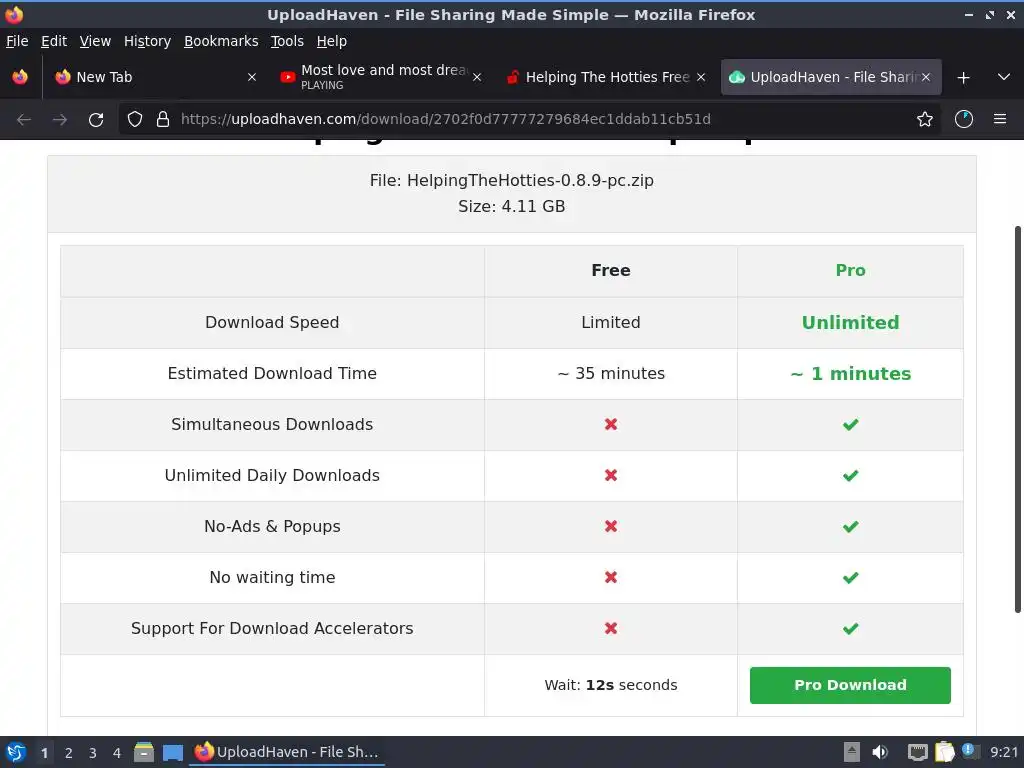The image size is (1024, 768).
Task: Bookmark this page with star icon
Action: (925, 119)
